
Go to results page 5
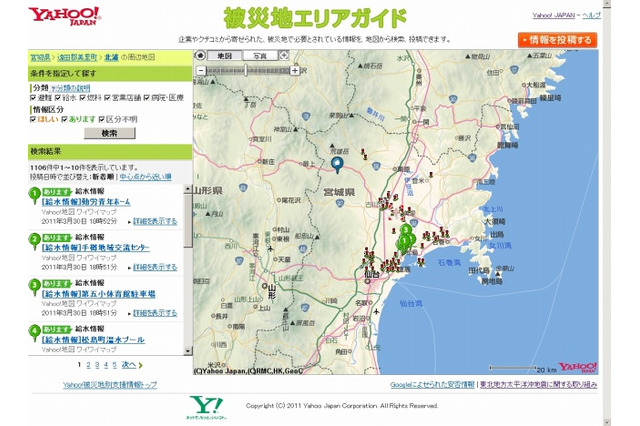point(115,365)
